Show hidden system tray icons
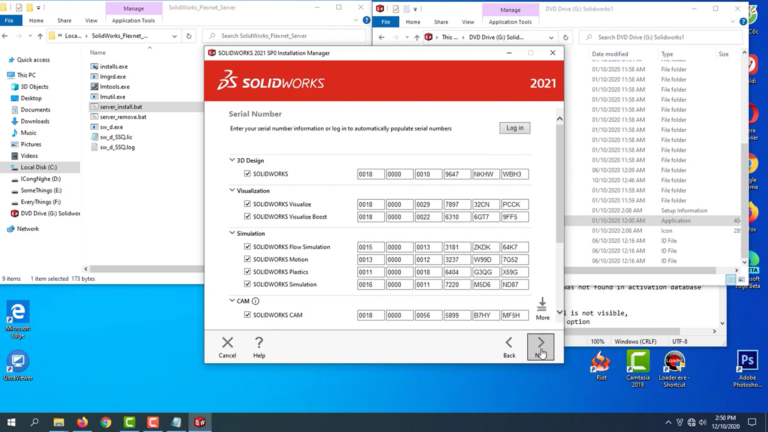Screen dimensions: 768x432 point(668,422)
